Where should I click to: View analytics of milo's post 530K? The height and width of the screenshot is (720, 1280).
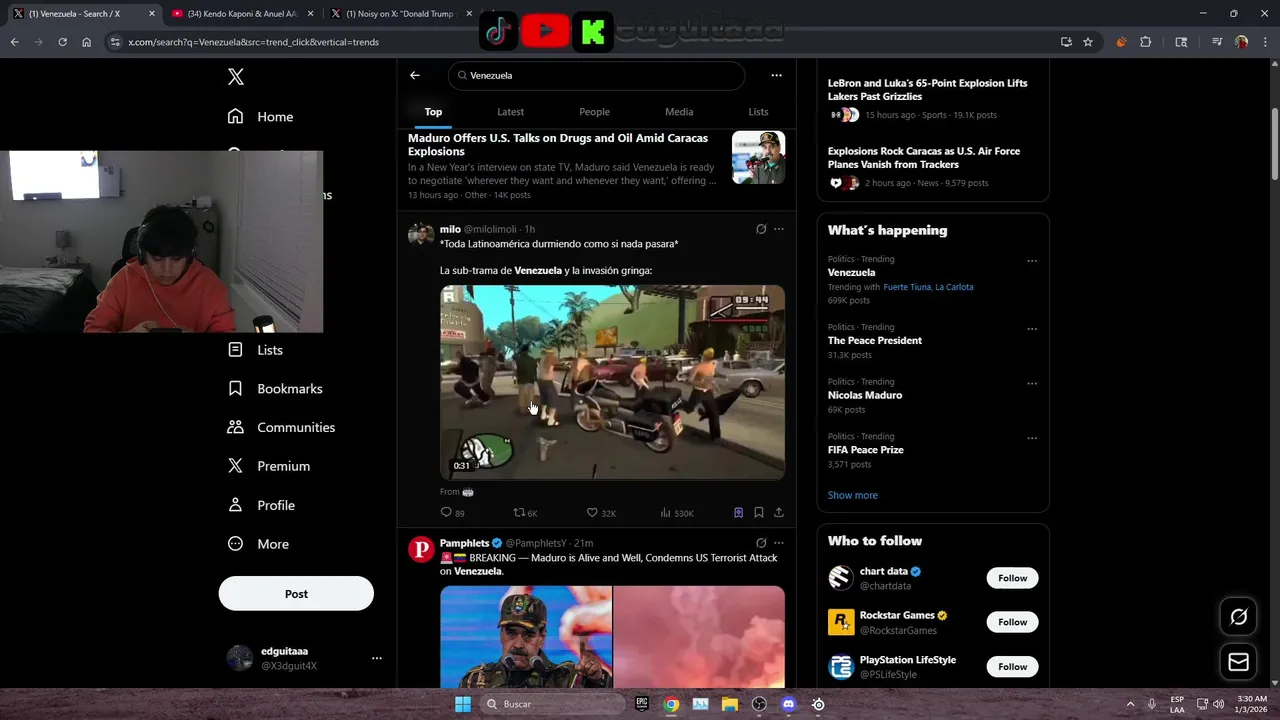click(x=677, y=513)
